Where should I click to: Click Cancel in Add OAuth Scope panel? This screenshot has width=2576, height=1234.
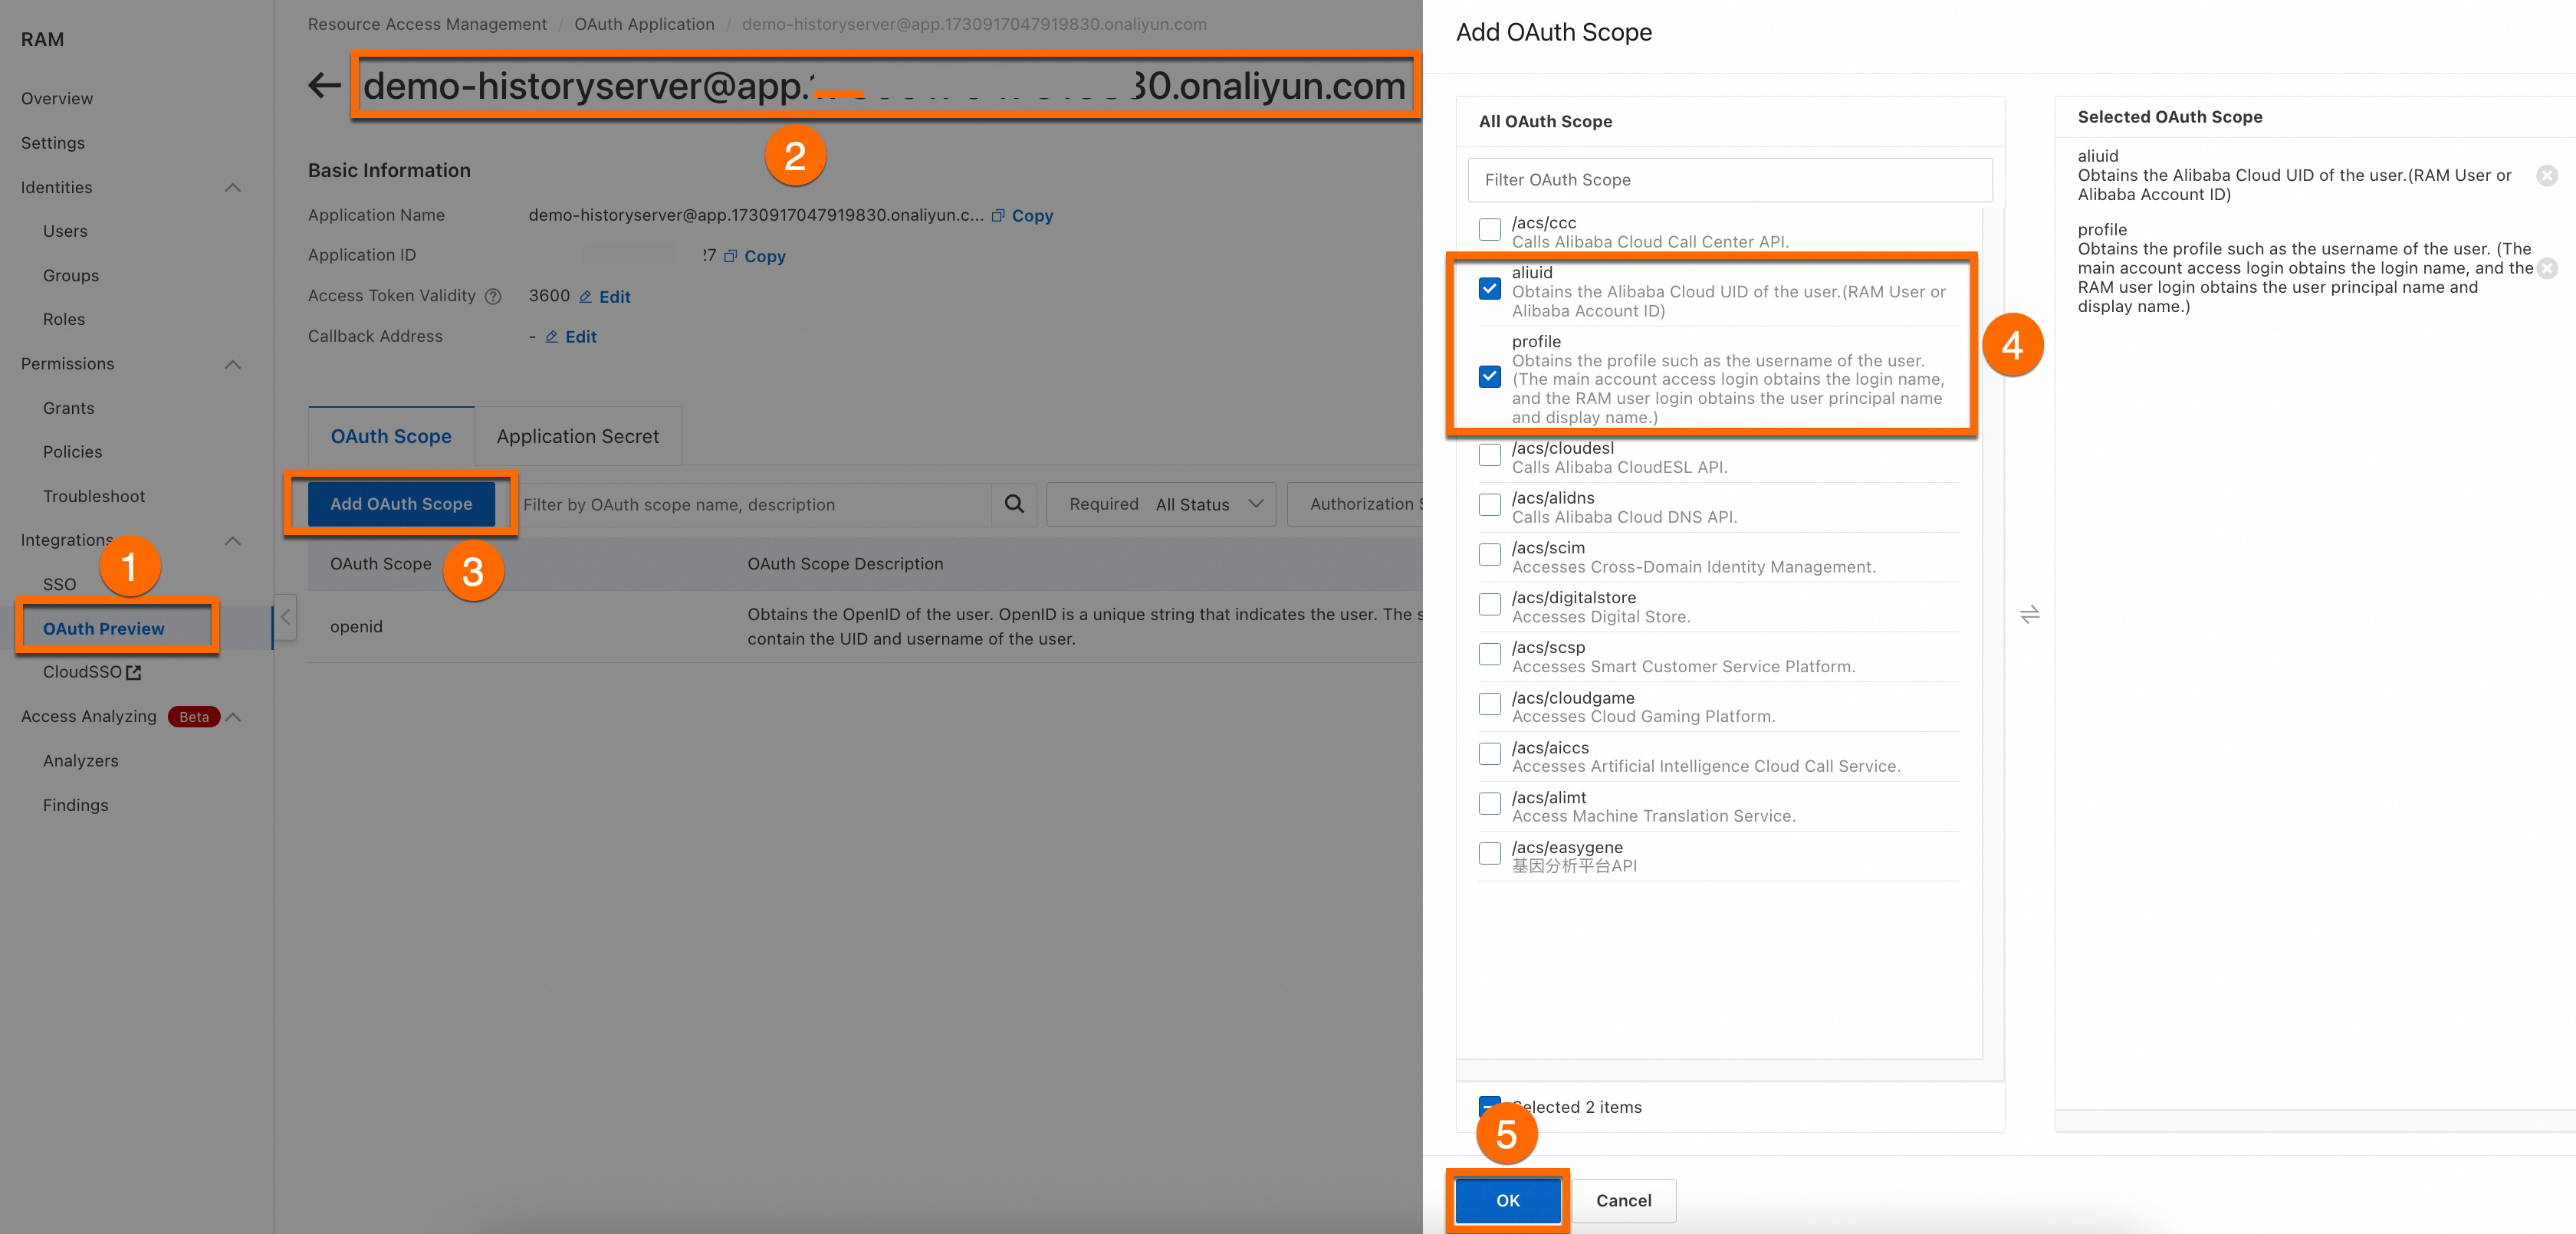1623,1200
